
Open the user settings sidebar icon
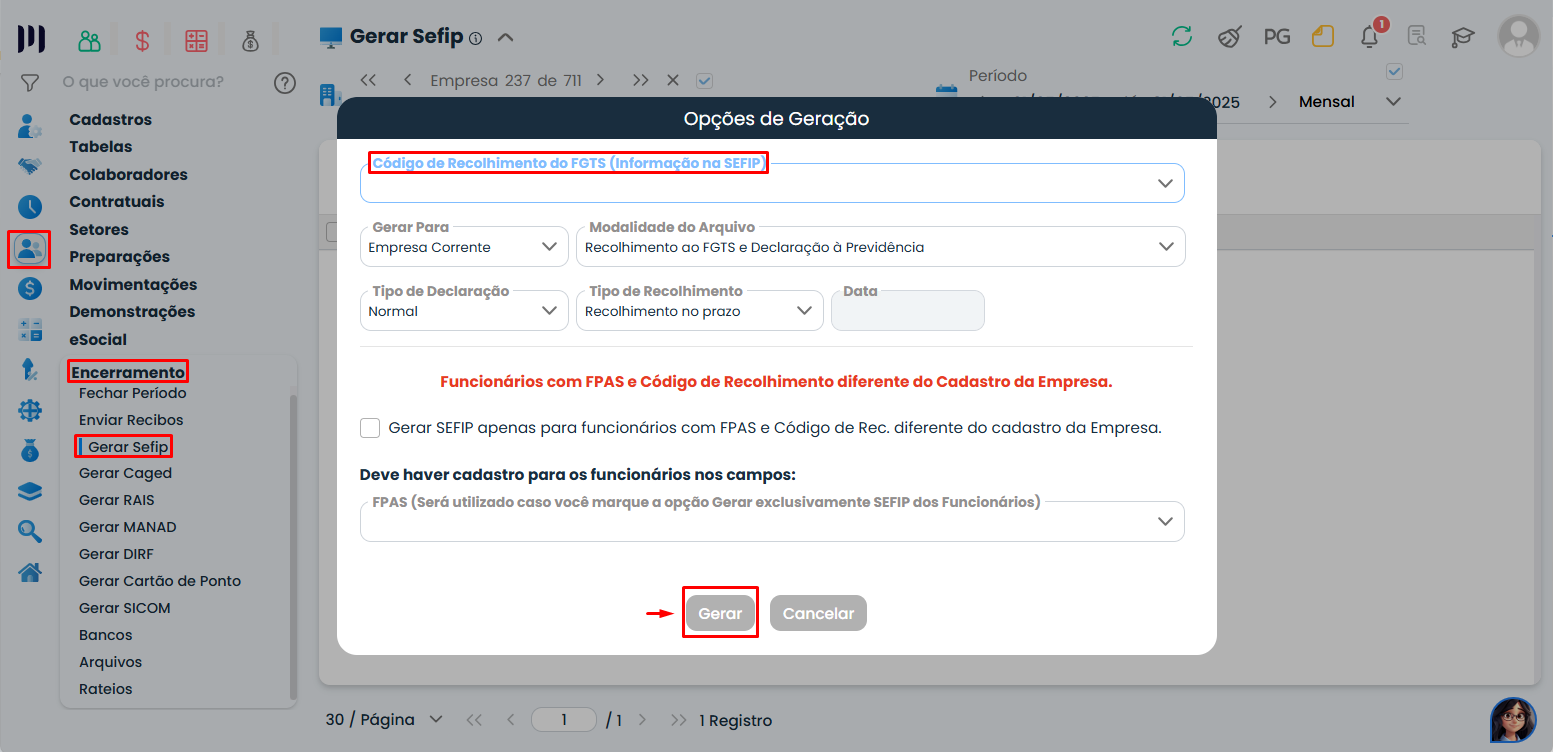tap(30, 127)
